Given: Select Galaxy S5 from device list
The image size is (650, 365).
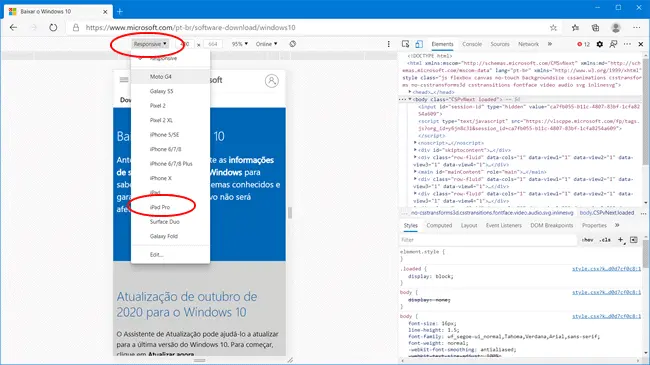Looking at the screenshot, I should point(170,91).
